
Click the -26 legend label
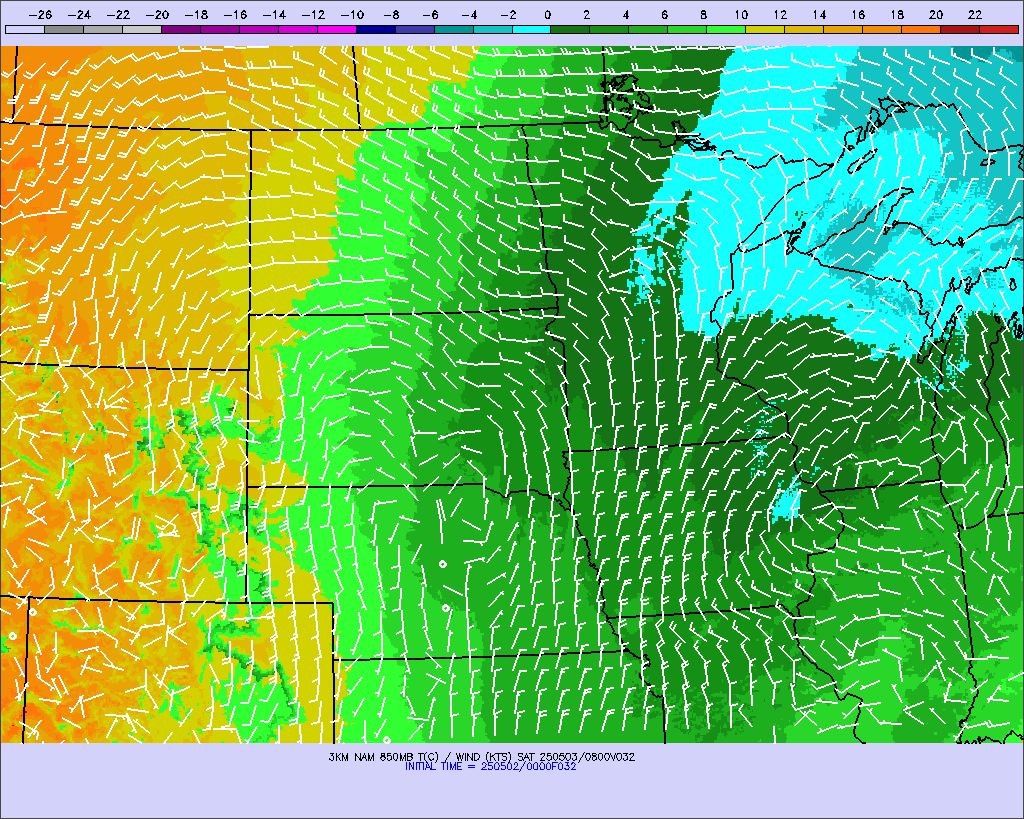coord(40,14)
